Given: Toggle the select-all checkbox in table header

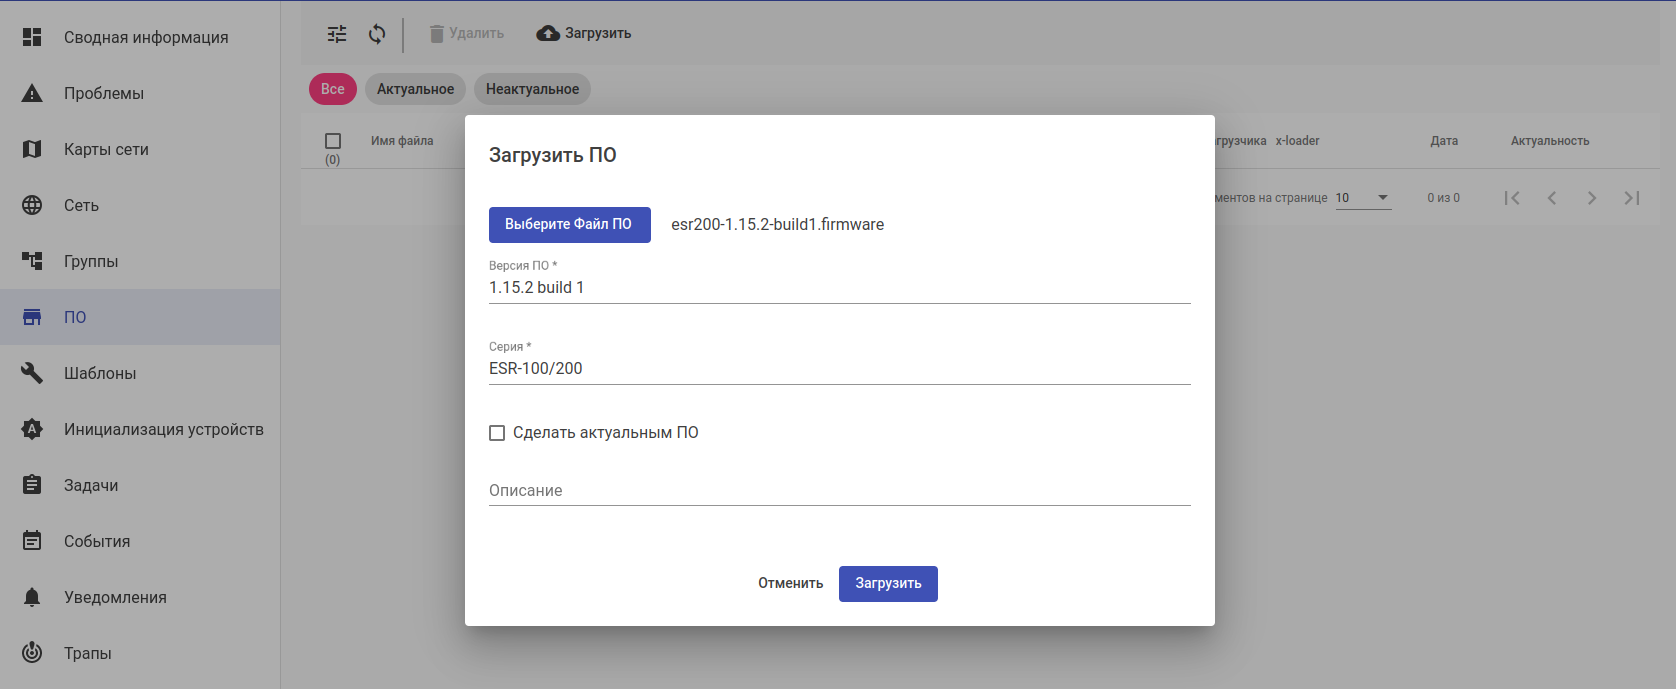Looking at the screenshot, I should click(x=333, y=141).
